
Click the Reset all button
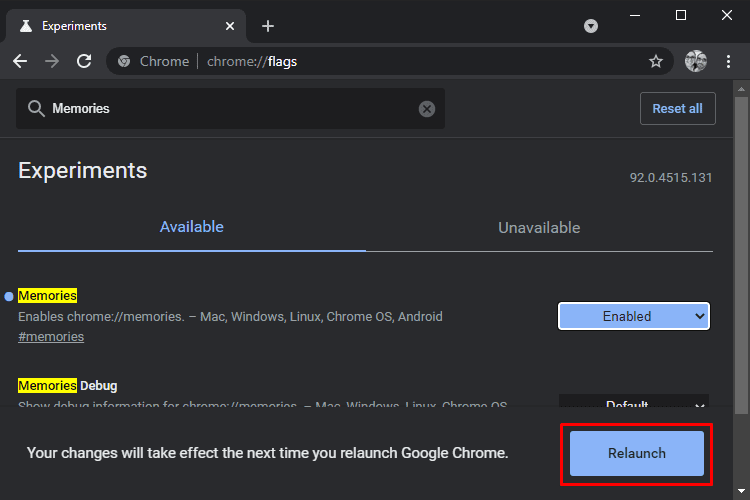pos(678,109)
